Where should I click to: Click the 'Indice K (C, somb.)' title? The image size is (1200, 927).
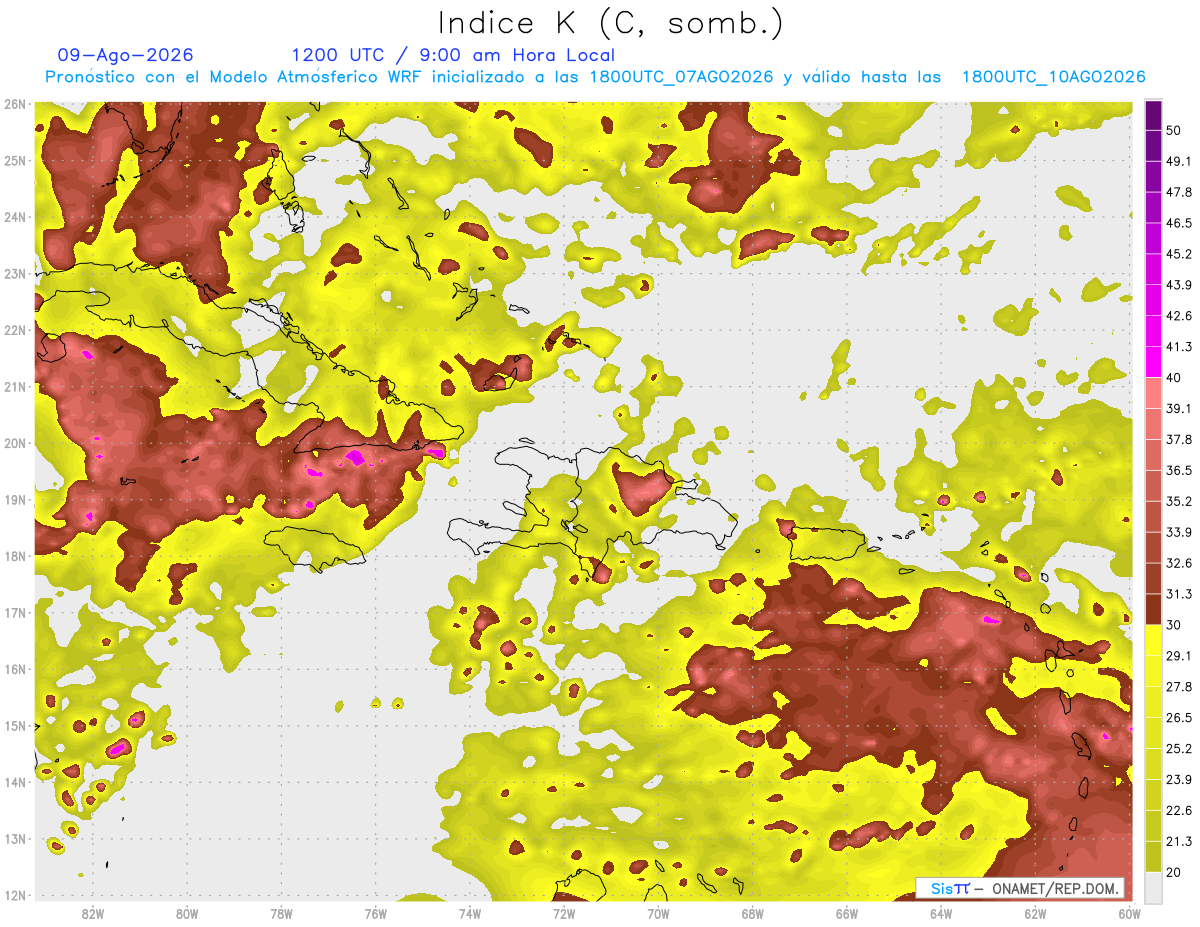pos(610,24)
